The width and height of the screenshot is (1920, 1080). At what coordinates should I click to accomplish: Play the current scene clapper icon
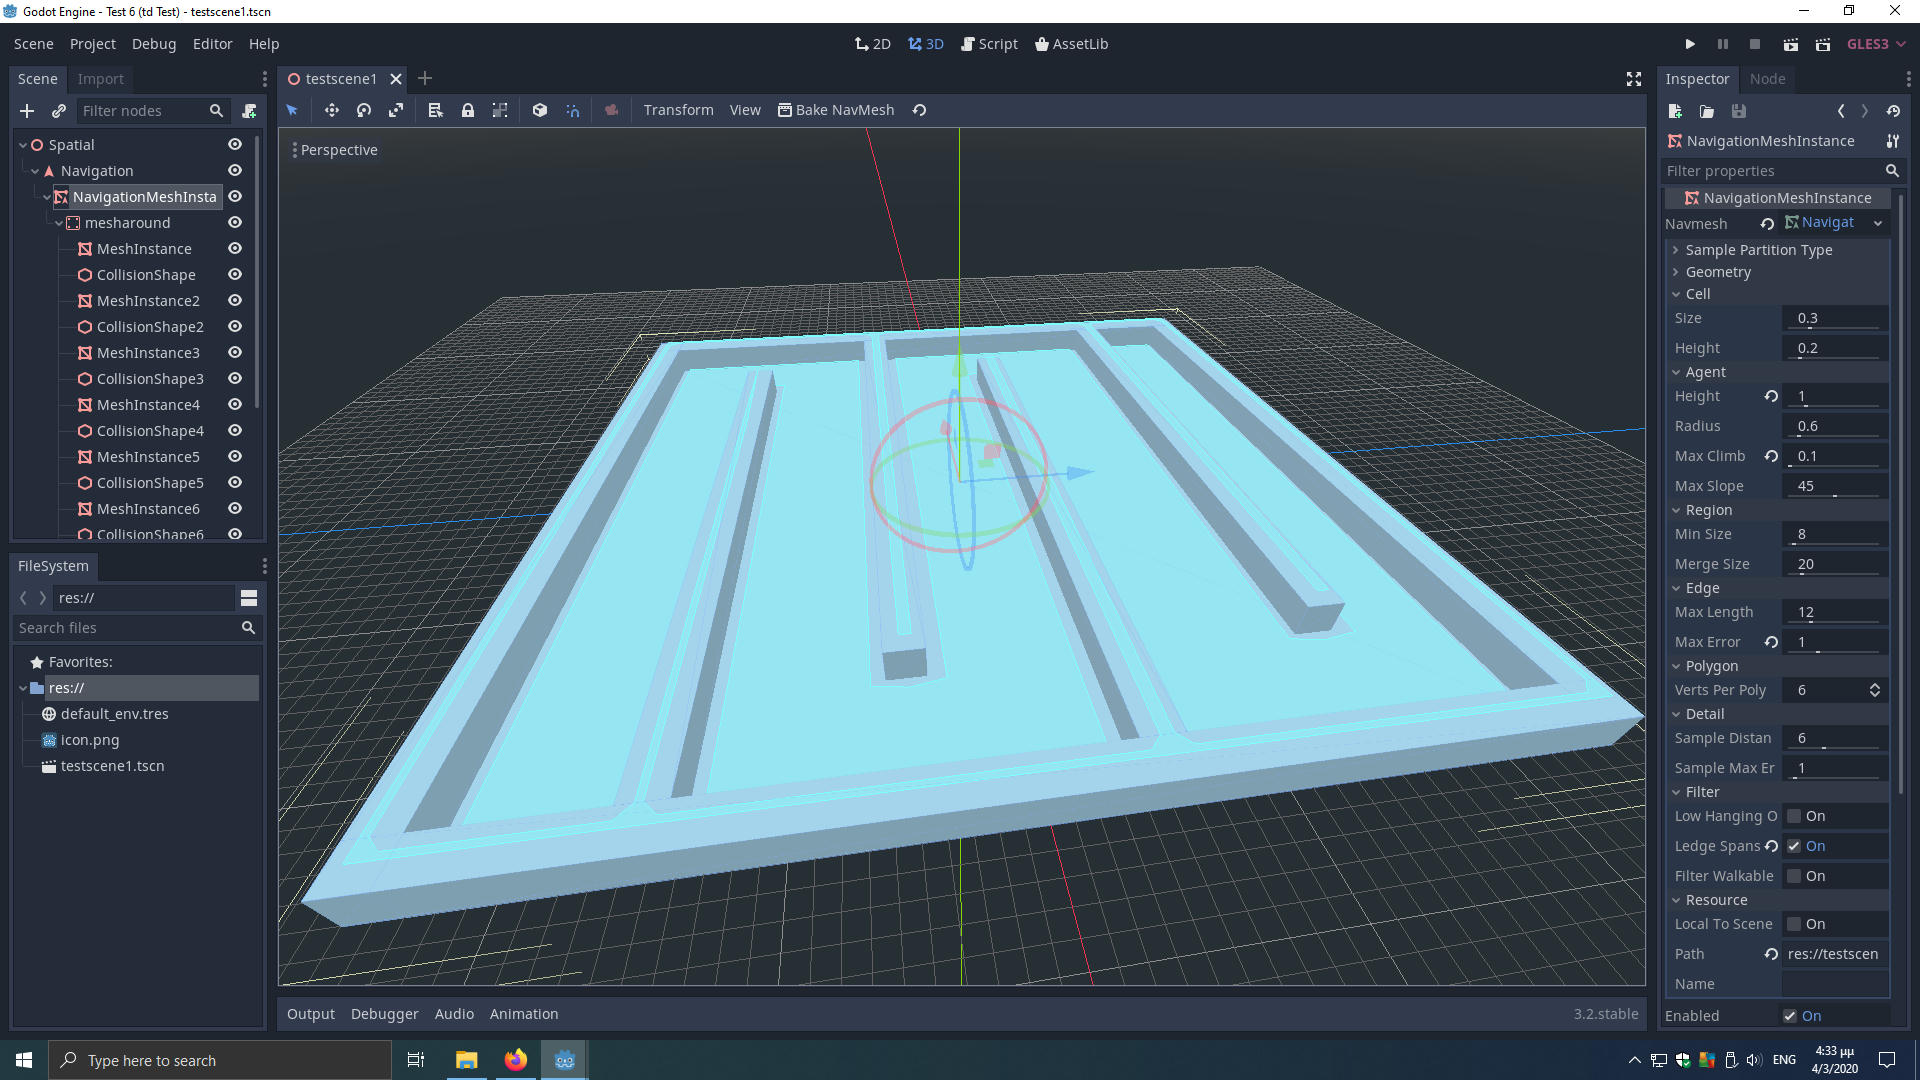click(1791, 44)
